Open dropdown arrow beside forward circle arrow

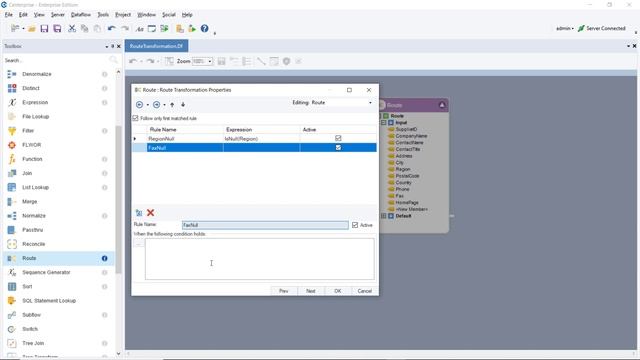[164, 105]
